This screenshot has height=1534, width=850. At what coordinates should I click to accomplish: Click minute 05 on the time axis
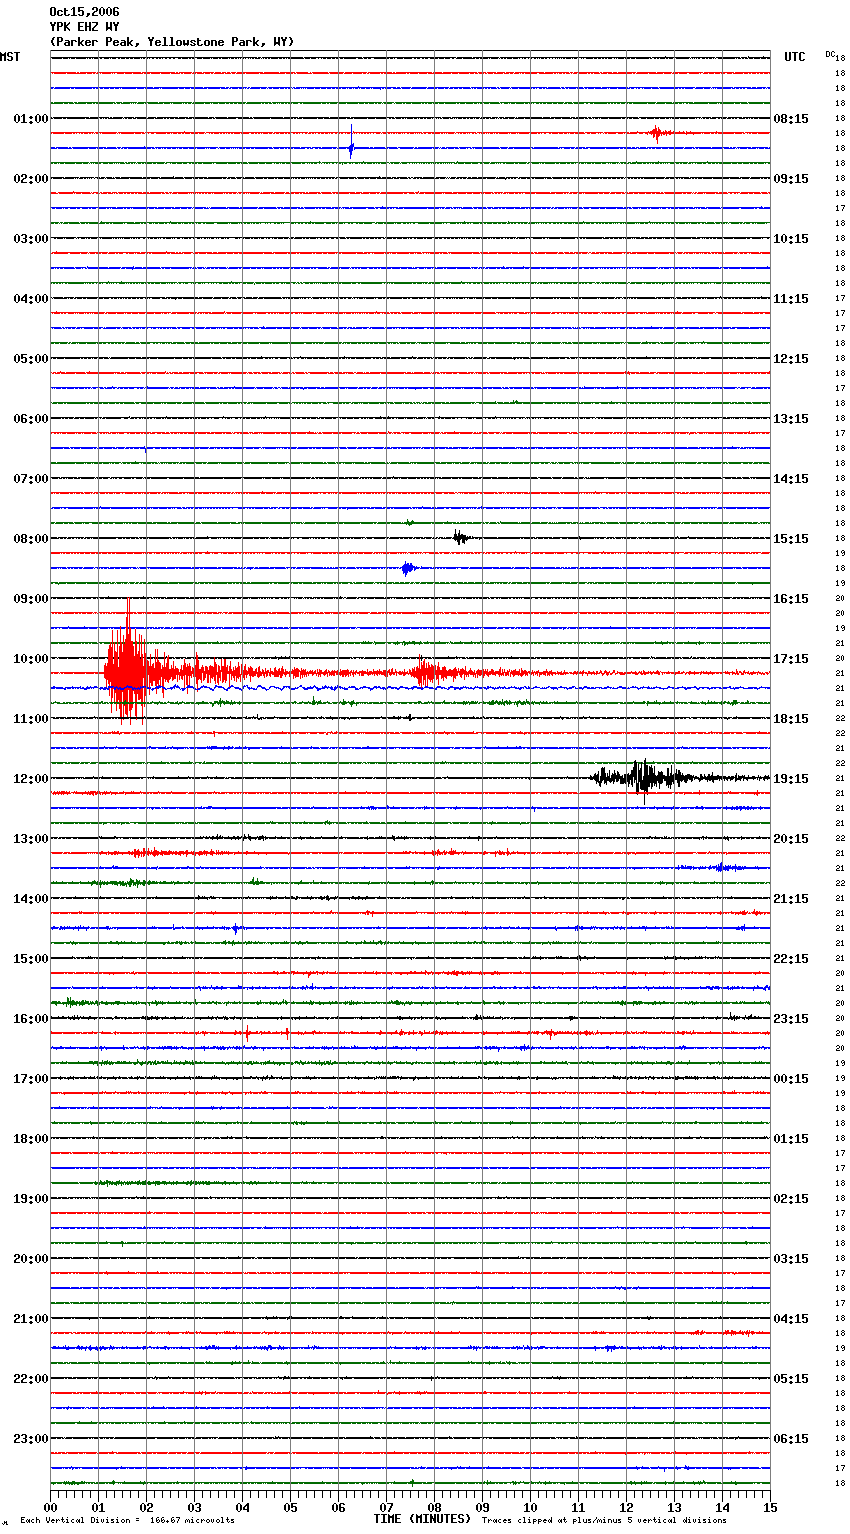(291, 1507)
